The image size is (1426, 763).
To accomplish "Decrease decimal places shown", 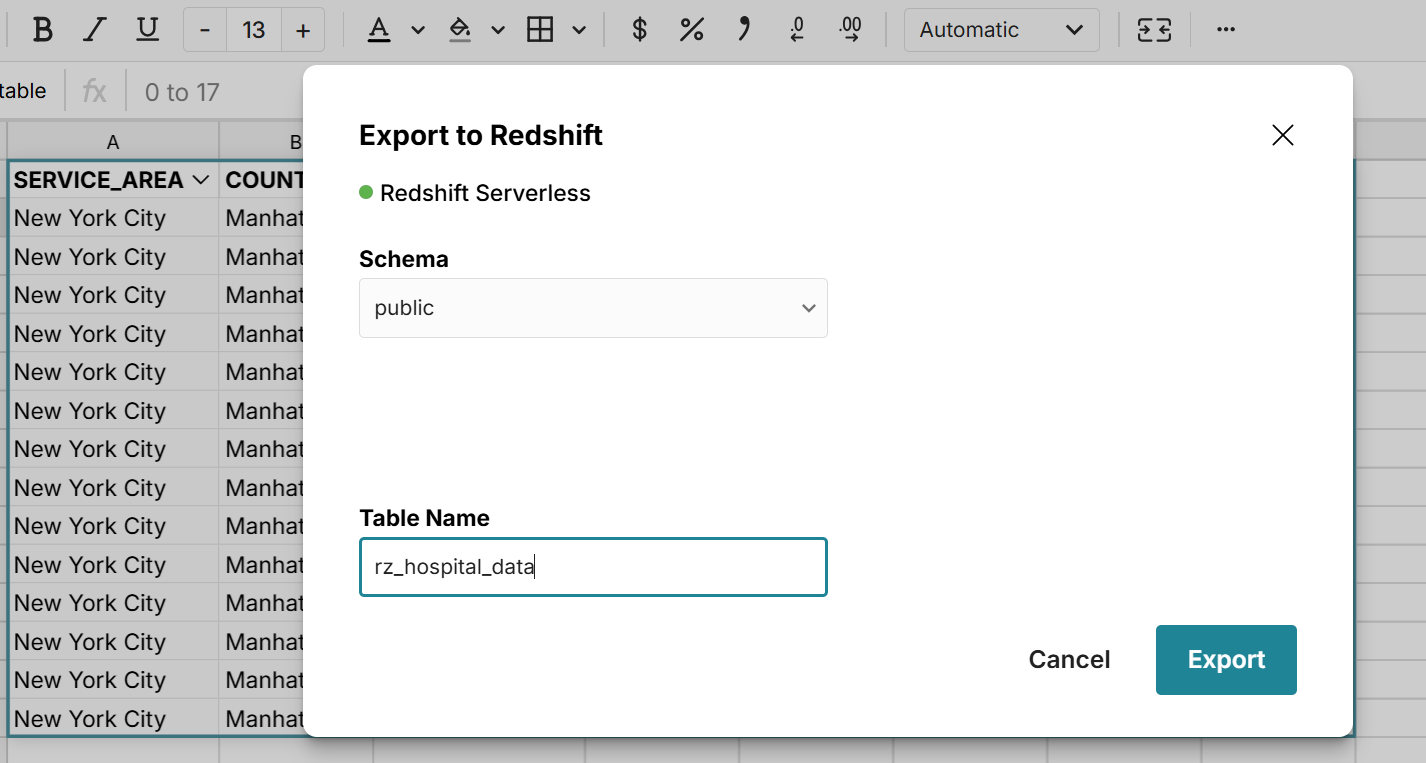I will pos(795,30).
